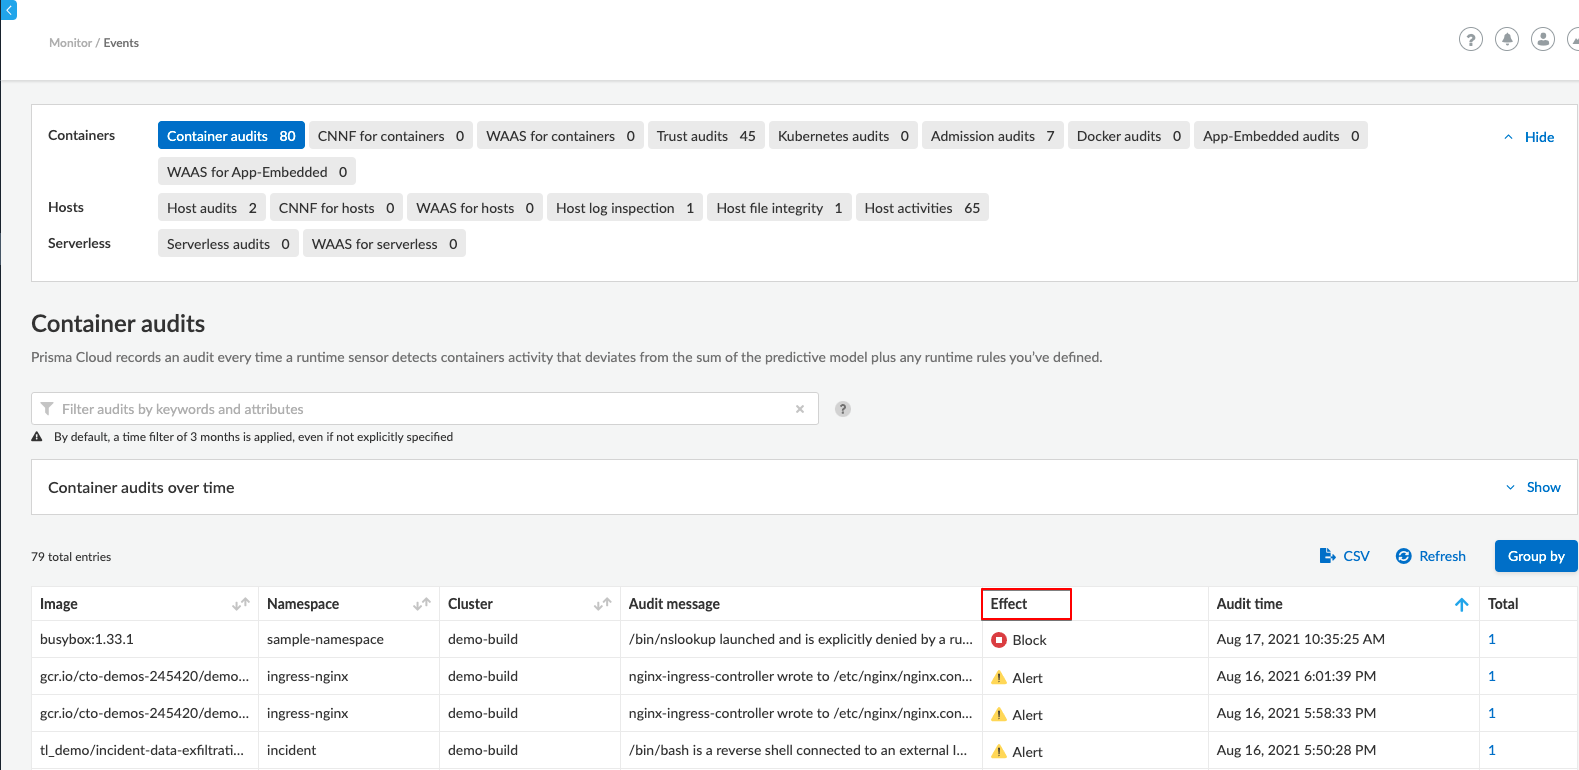Collapse the sidebar with the blue chevron
The height and width of the screenshot is (770, 1579).
(x=9, y=10)
